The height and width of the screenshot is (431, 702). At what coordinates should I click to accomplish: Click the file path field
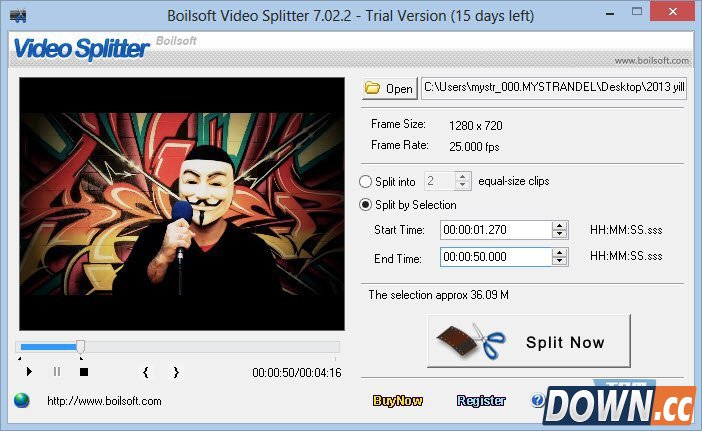(553, 87)
